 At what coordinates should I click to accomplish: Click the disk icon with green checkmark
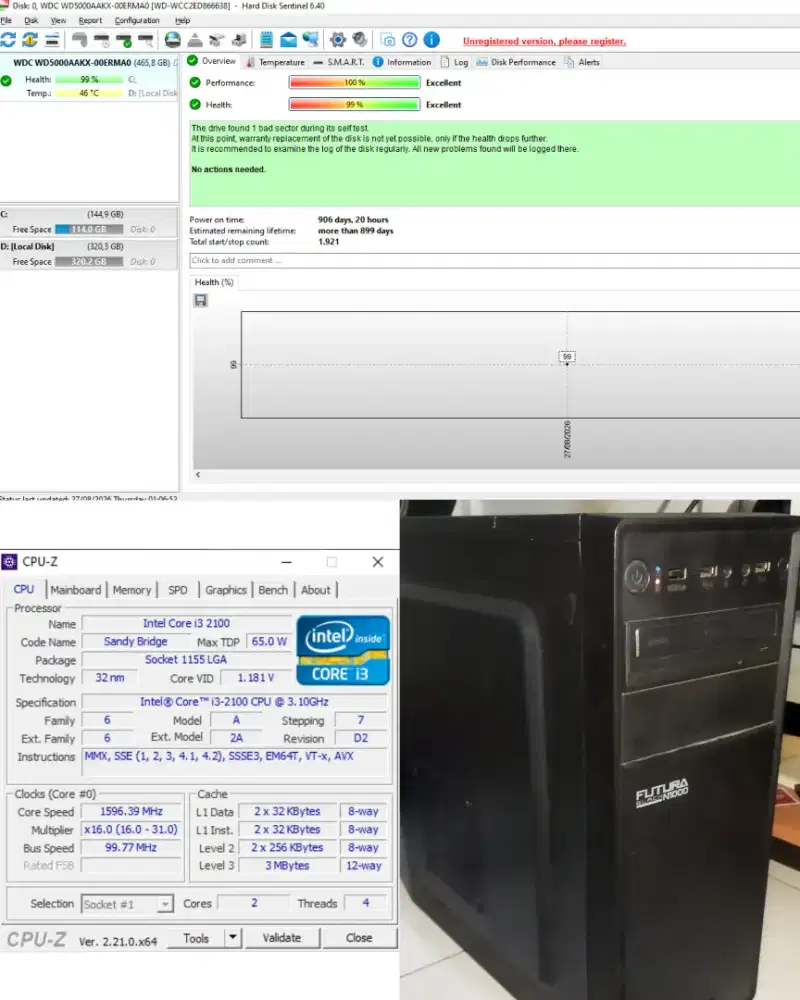point(124,41)
